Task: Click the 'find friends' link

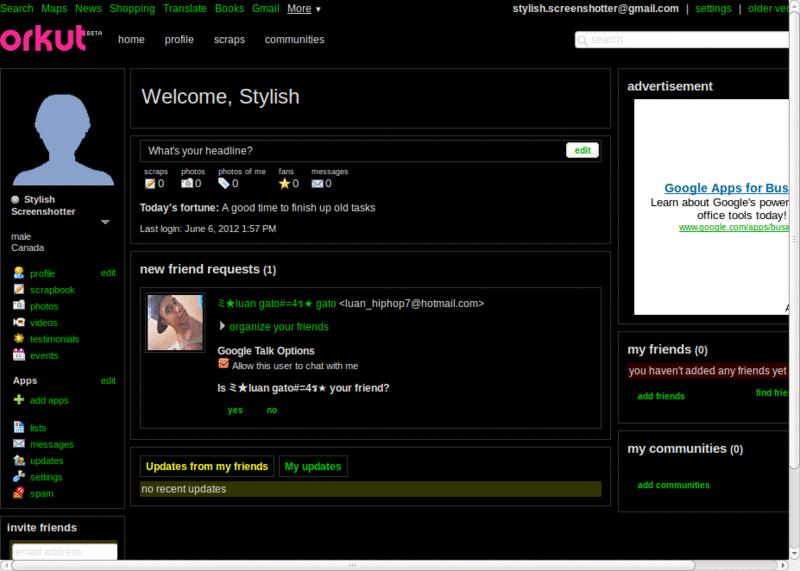Action: (x=772, y=392)
